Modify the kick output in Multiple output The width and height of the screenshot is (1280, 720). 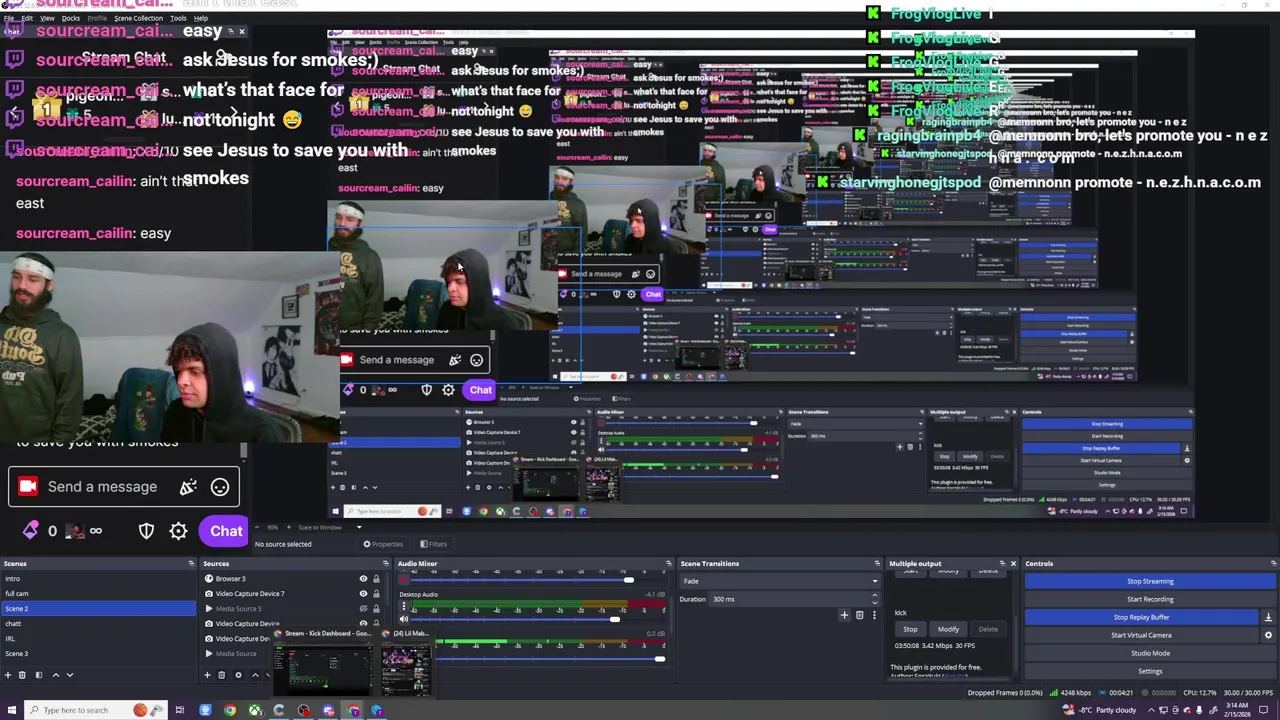tap(948, 629)
